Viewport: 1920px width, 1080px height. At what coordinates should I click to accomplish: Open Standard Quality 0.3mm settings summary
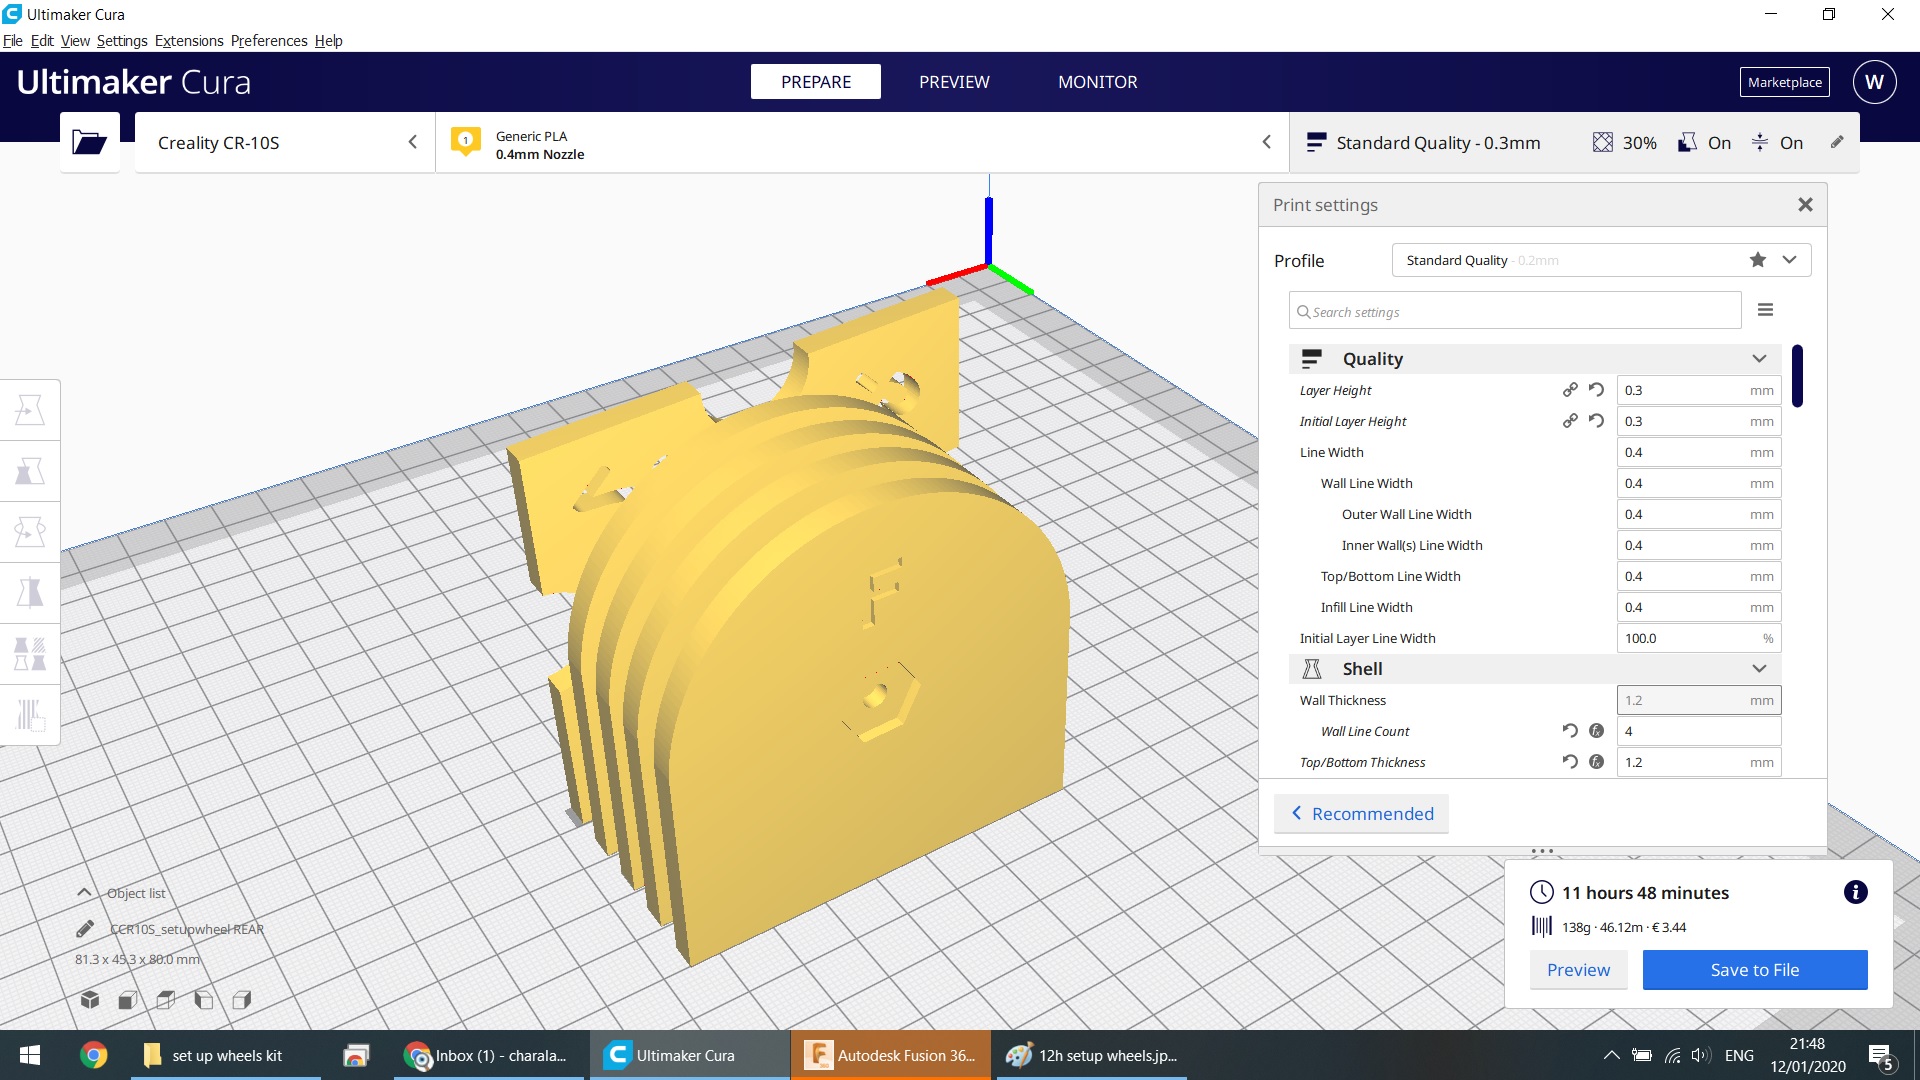pos(1574,143)
